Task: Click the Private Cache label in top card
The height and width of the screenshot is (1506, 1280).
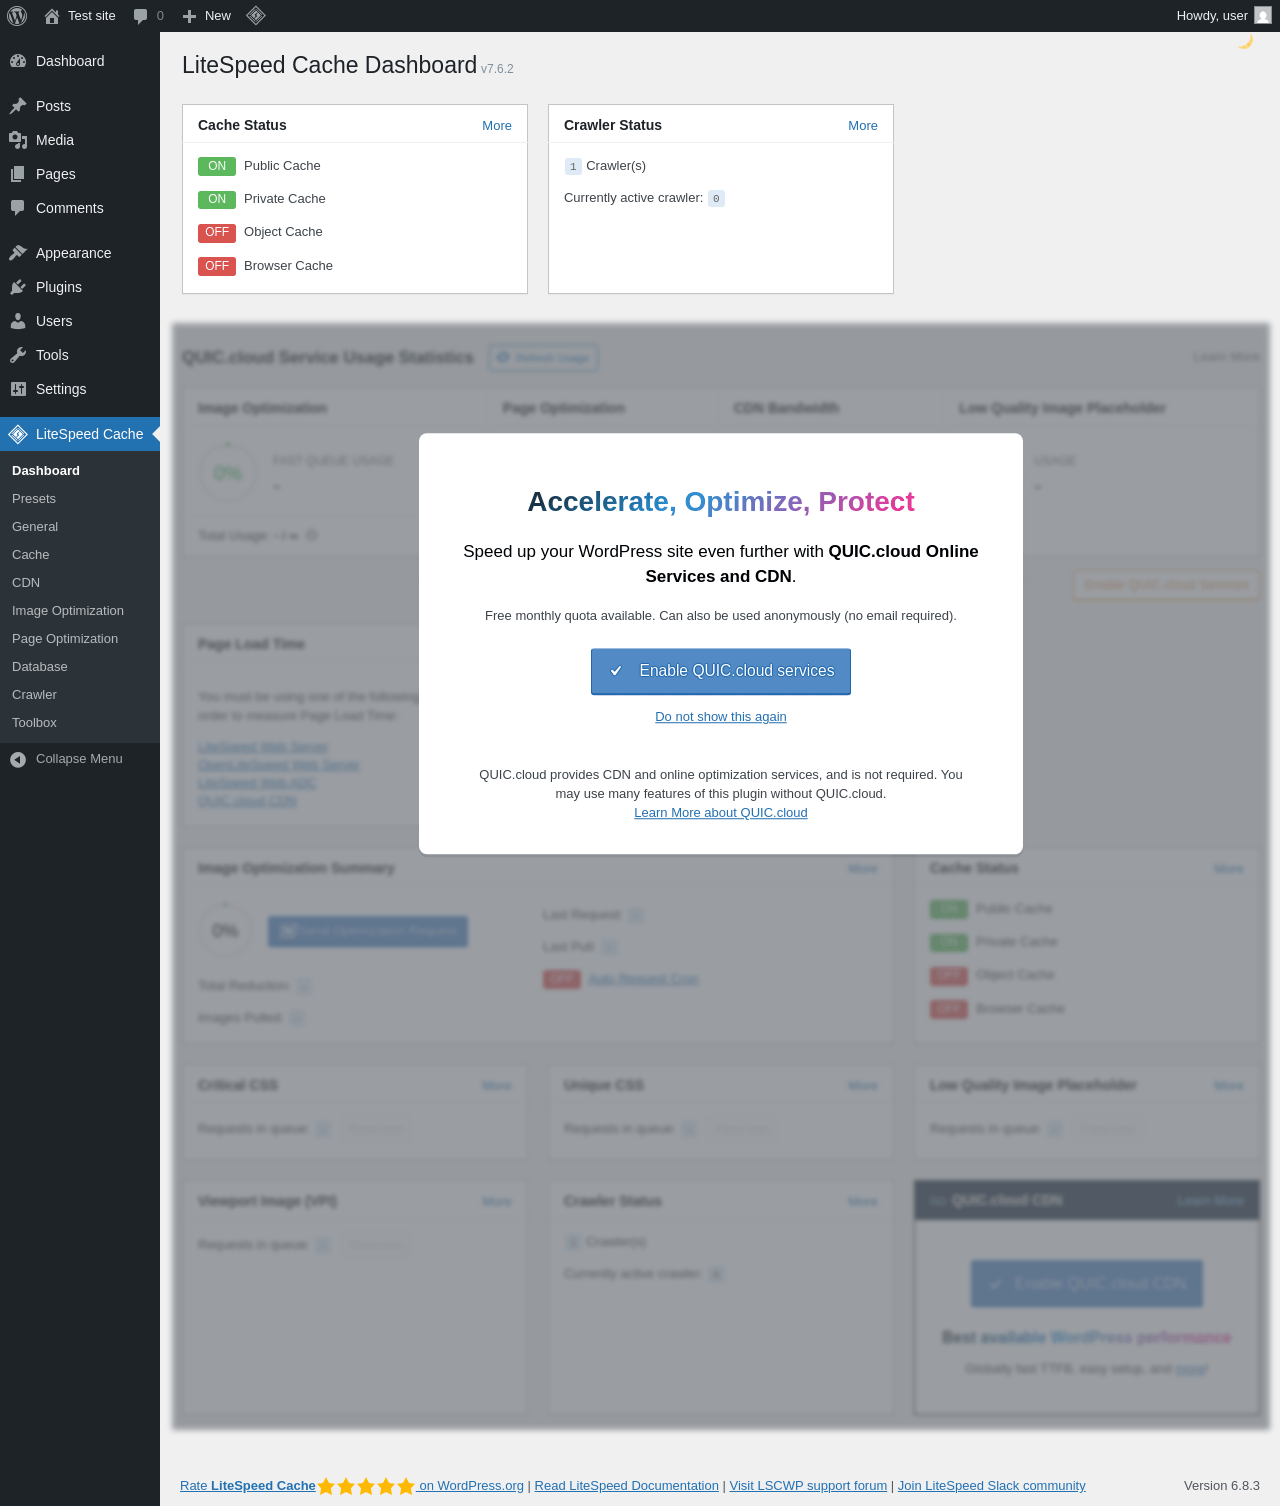Action: point(285,199)
